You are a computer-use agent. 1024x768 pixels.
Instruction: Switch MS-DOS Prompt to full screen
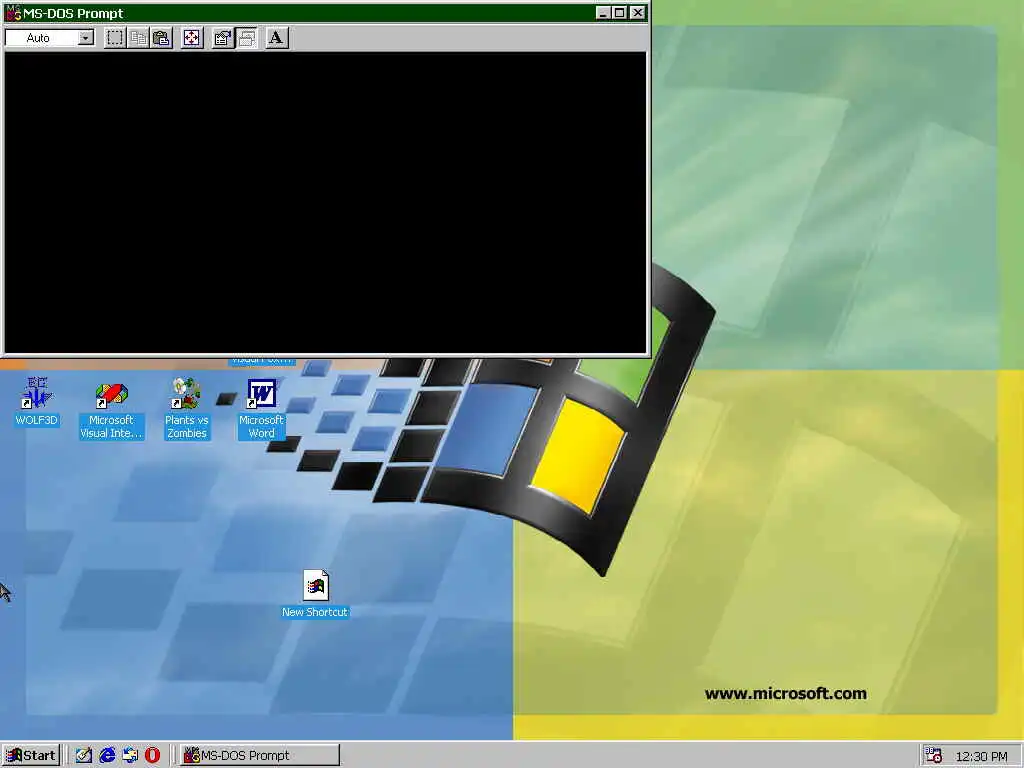[191, 38]
